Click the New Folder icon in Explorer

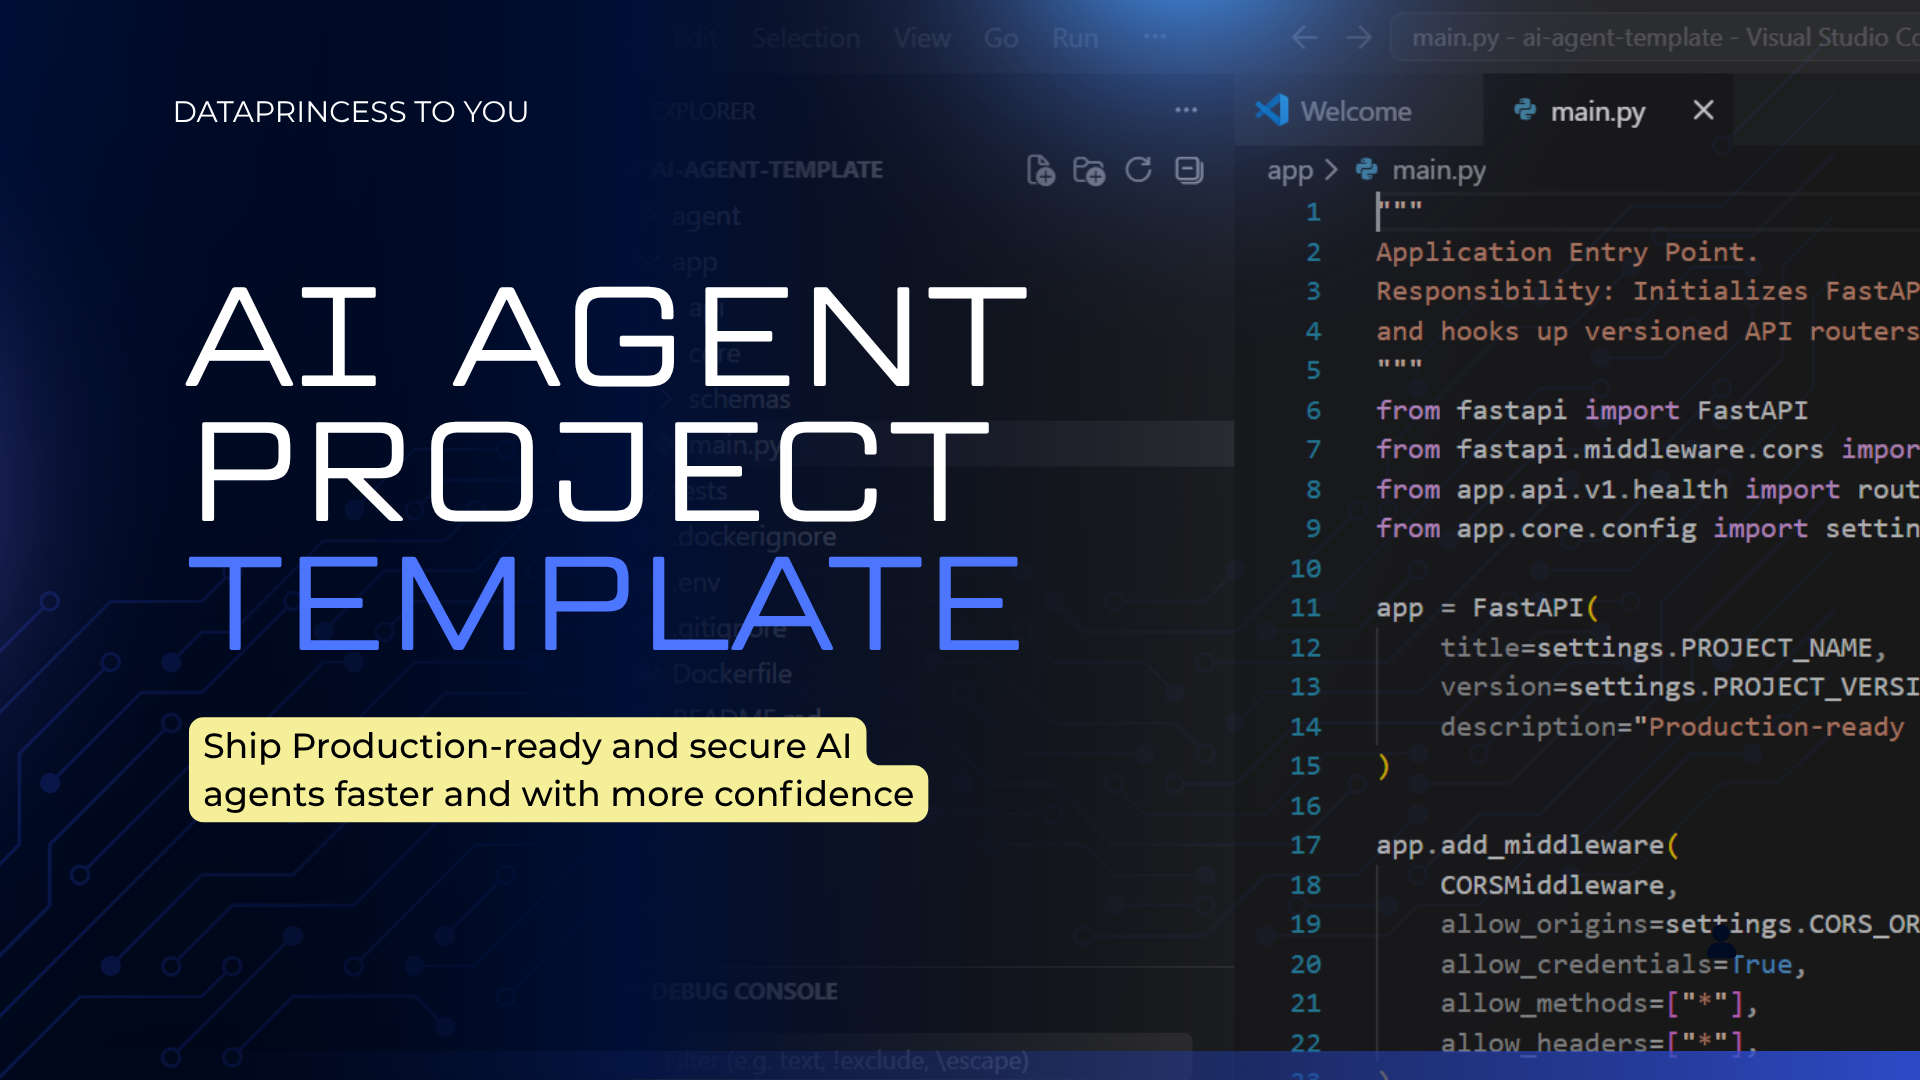1089,170
